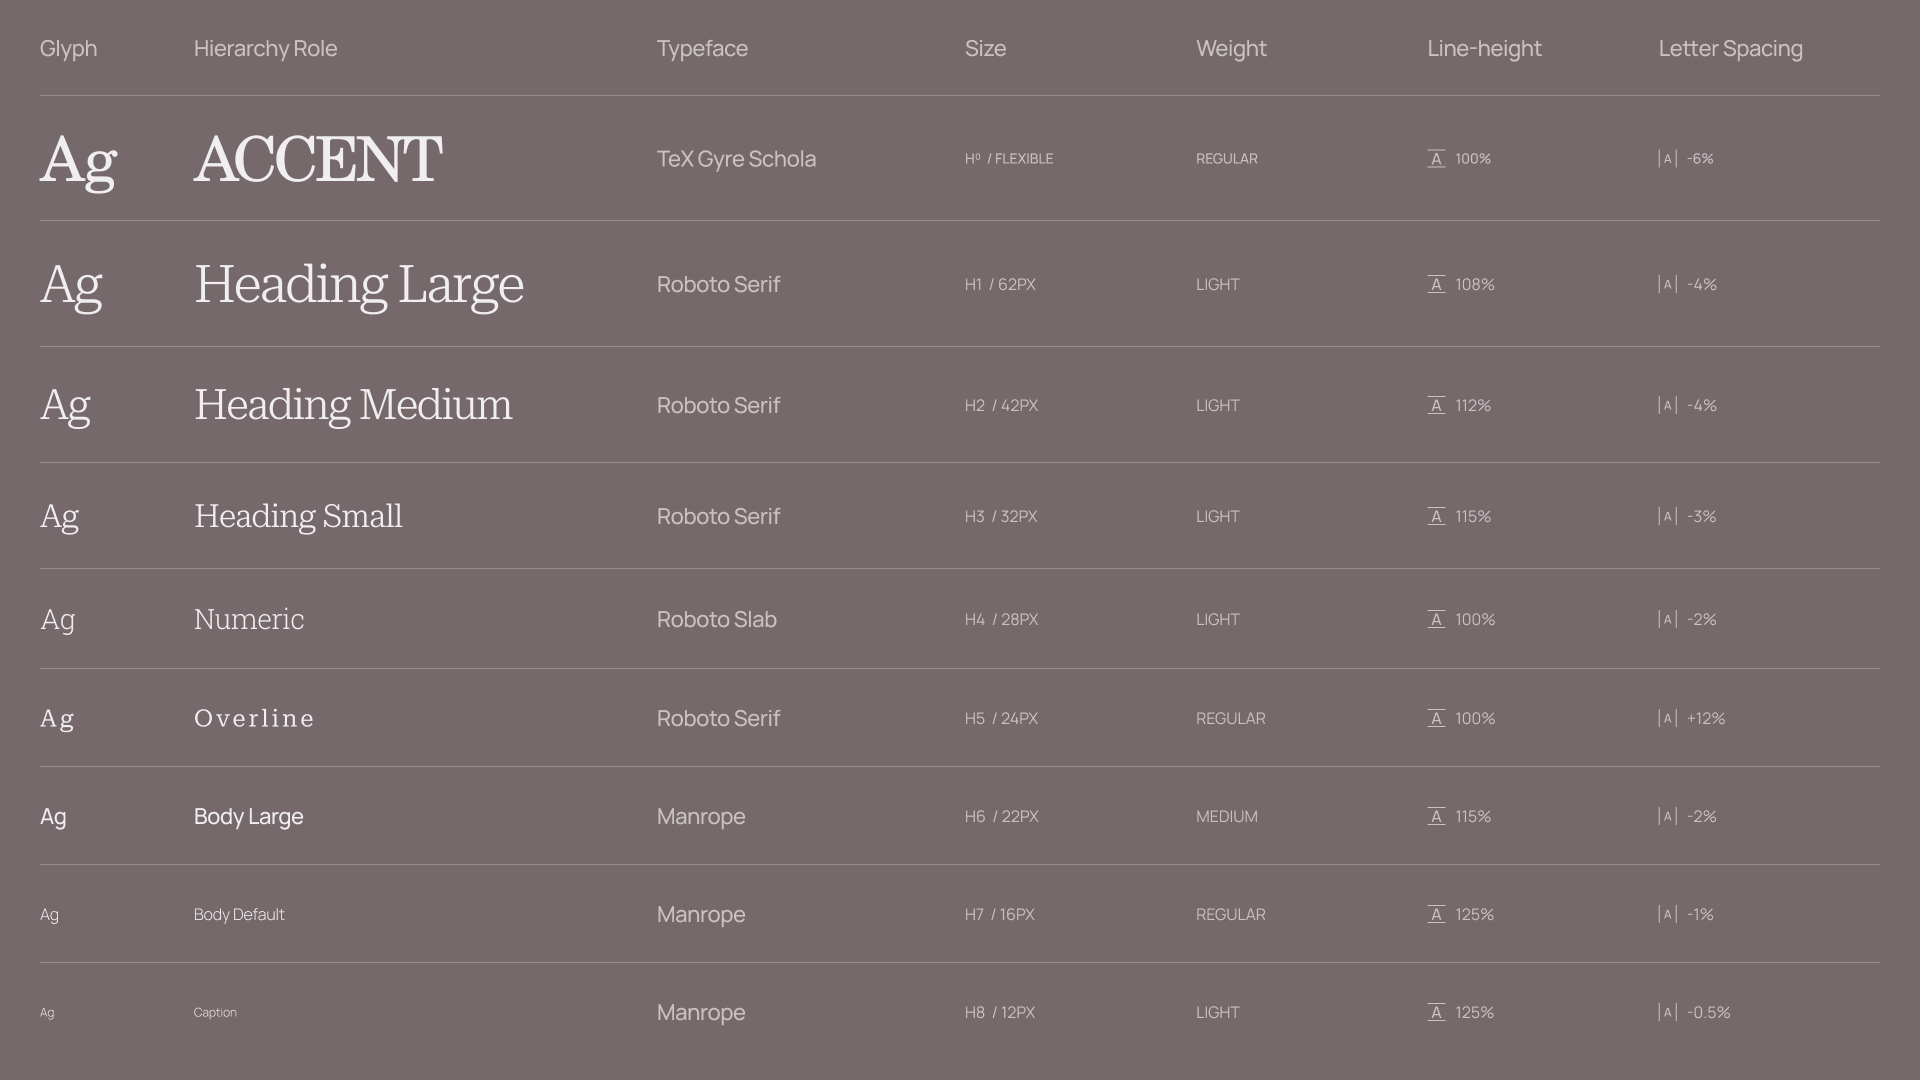
Task: Click REGULAR weight in ACCENT row
Action: (1227, 159)
